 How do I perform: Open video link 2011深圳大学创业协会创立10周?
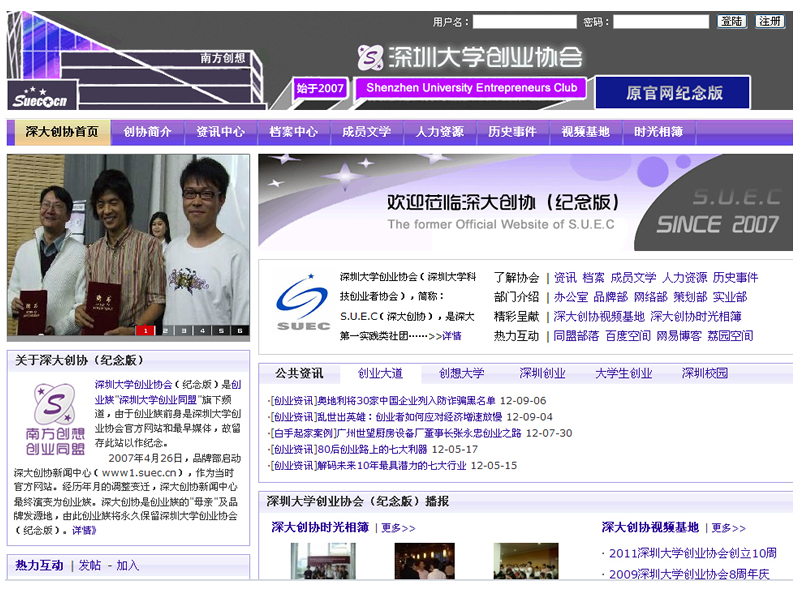692,553
